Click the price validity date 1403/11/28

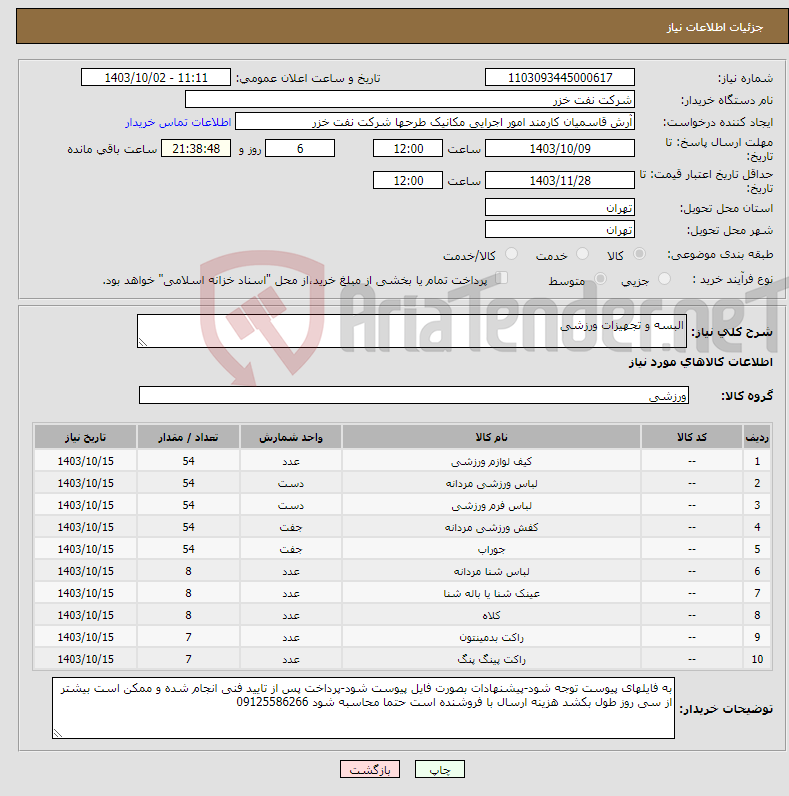560,181
